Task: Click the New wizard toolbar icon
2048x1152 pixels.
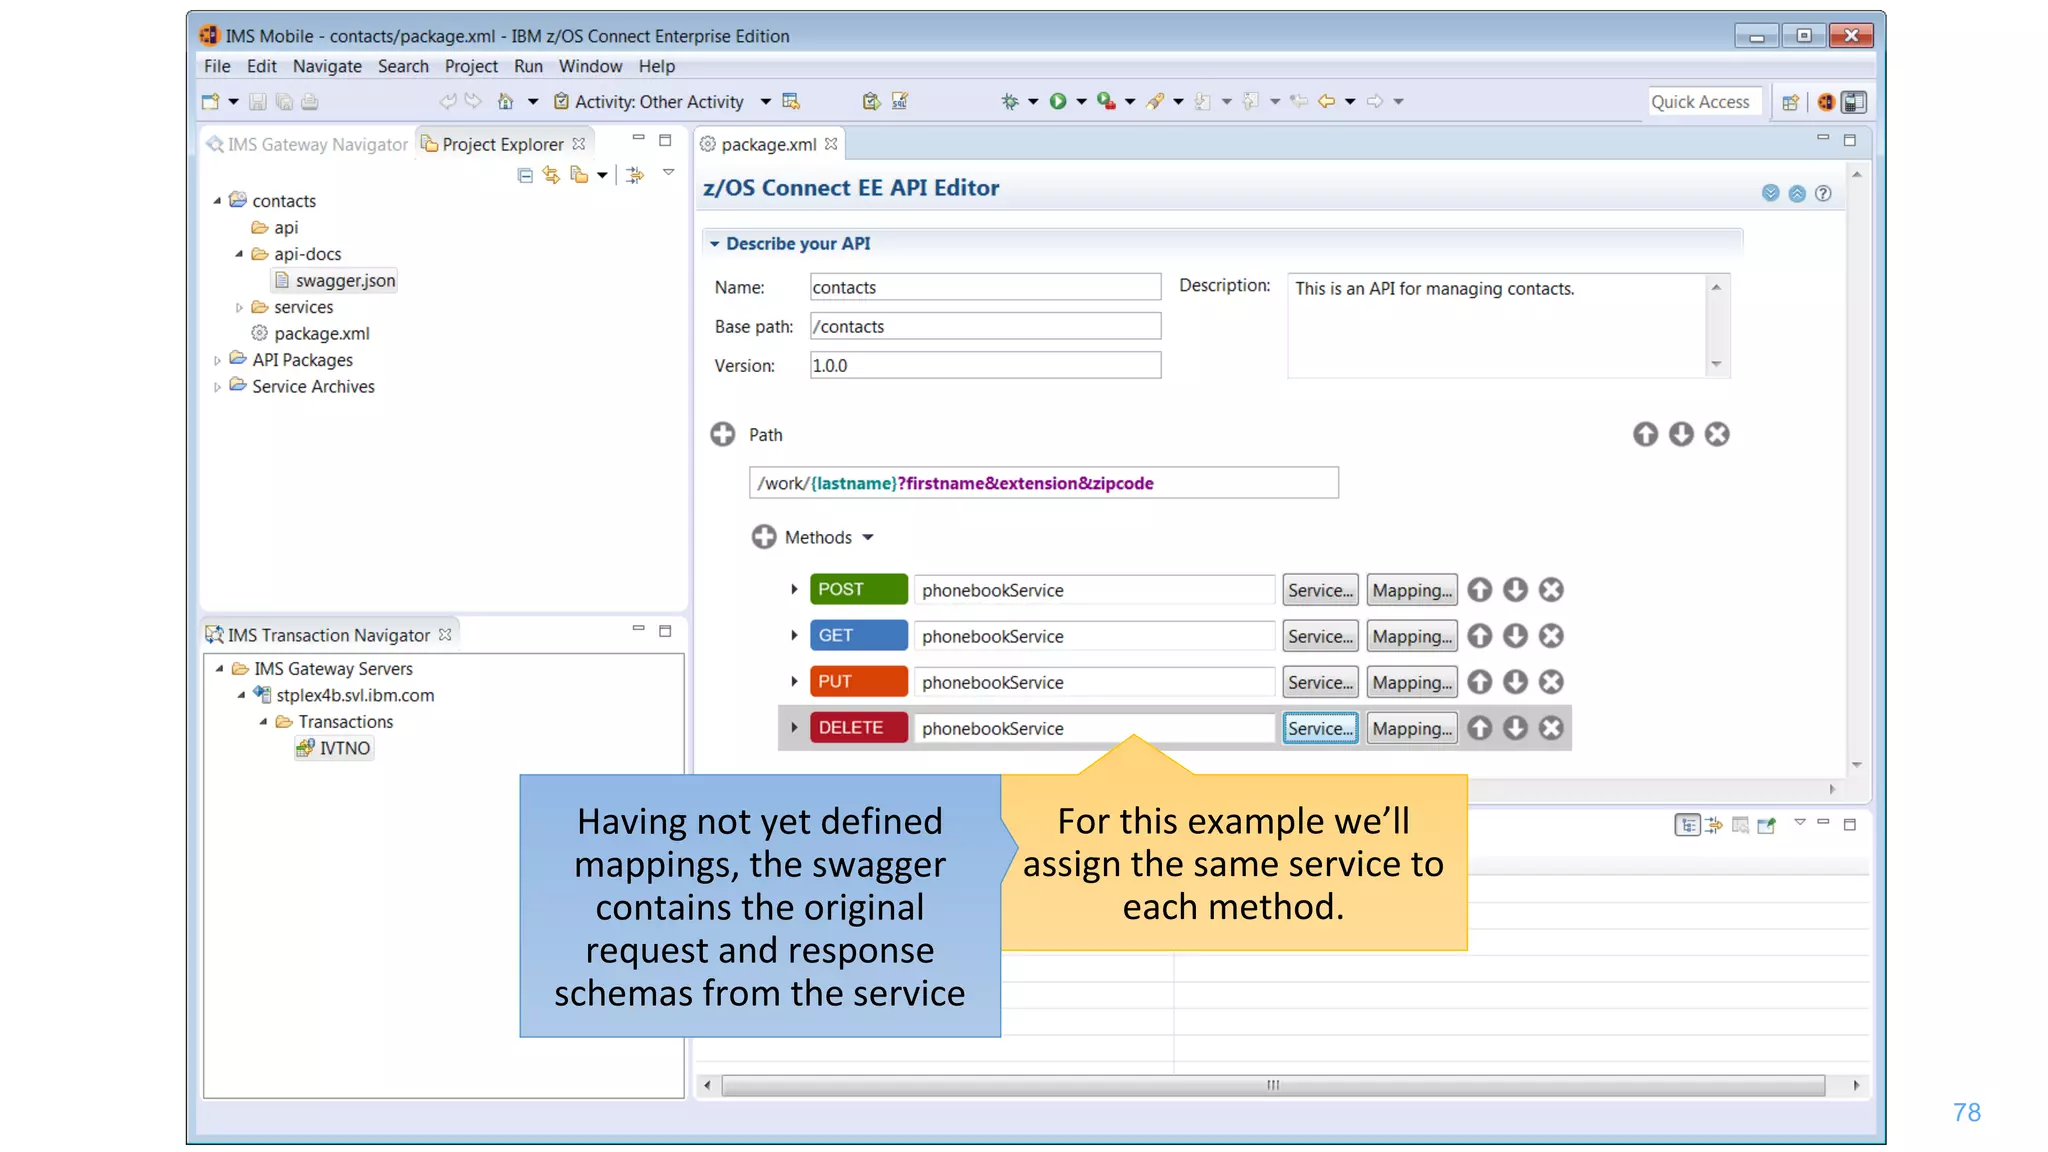Action: pos(210,101)
